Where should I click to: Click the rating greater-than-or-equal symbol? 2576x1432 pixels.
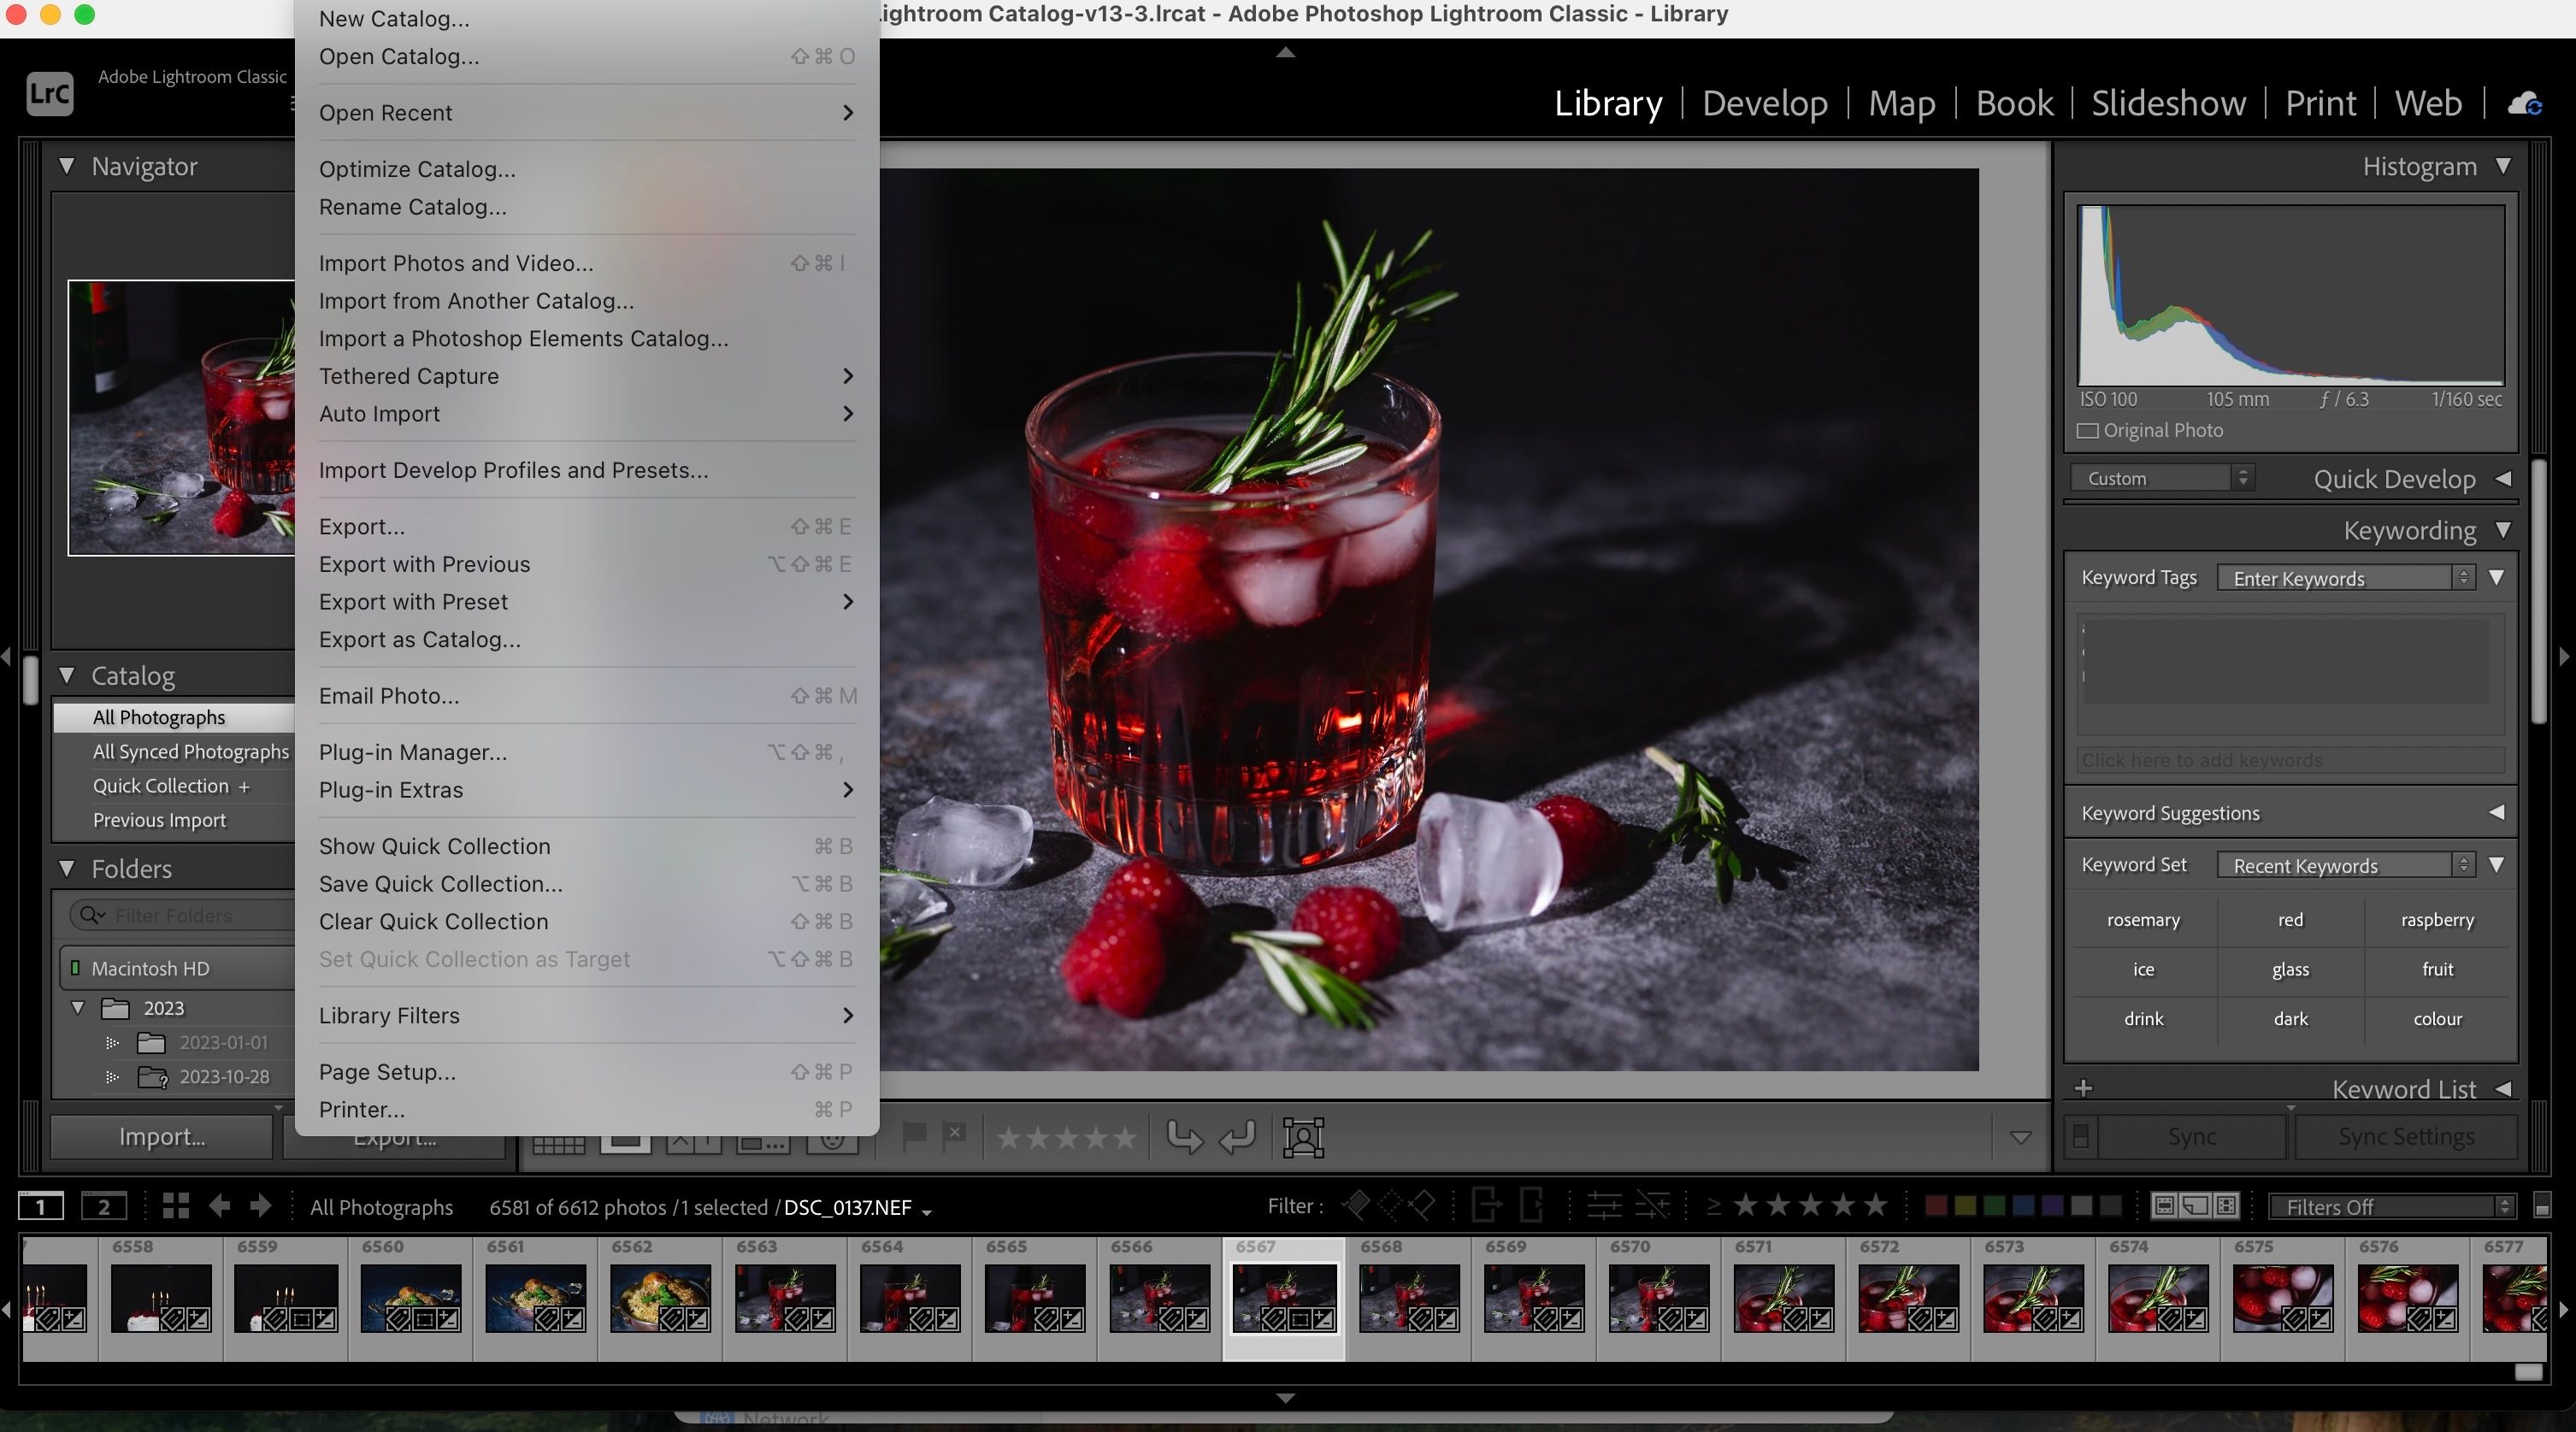(1713, 1207)
